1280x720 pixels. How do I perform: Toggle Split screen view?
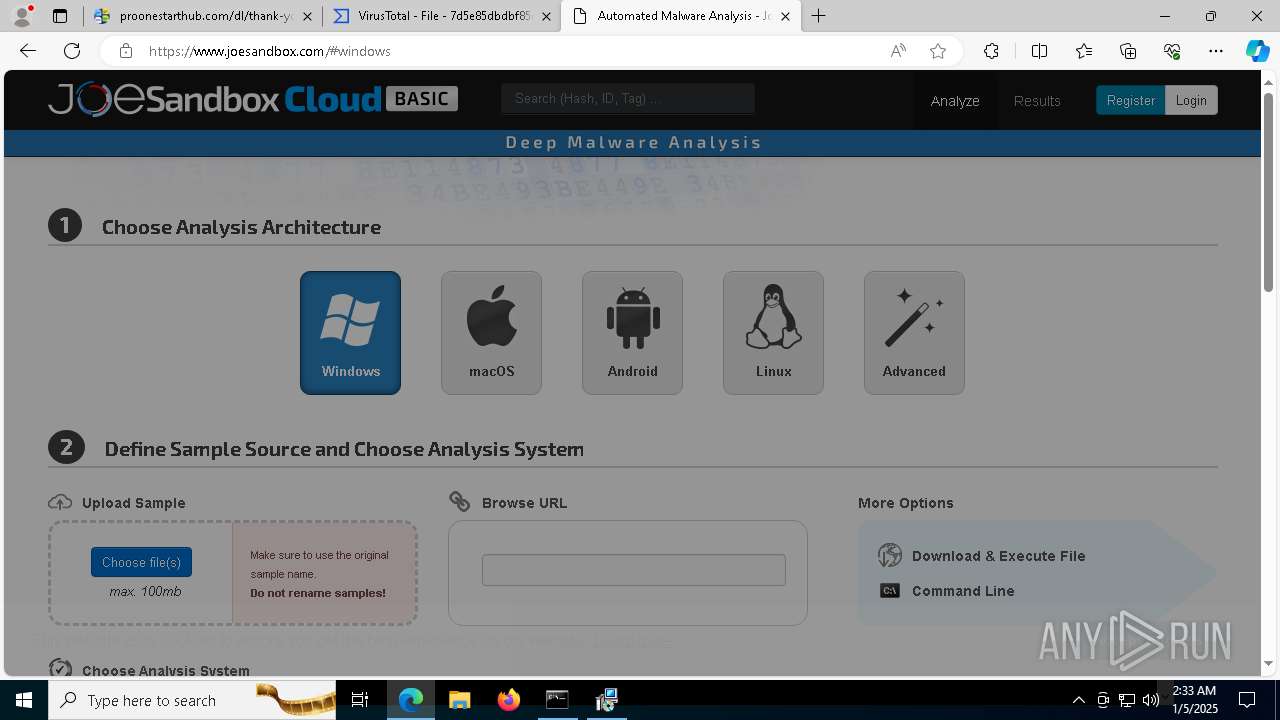[x=1039, y=51]
